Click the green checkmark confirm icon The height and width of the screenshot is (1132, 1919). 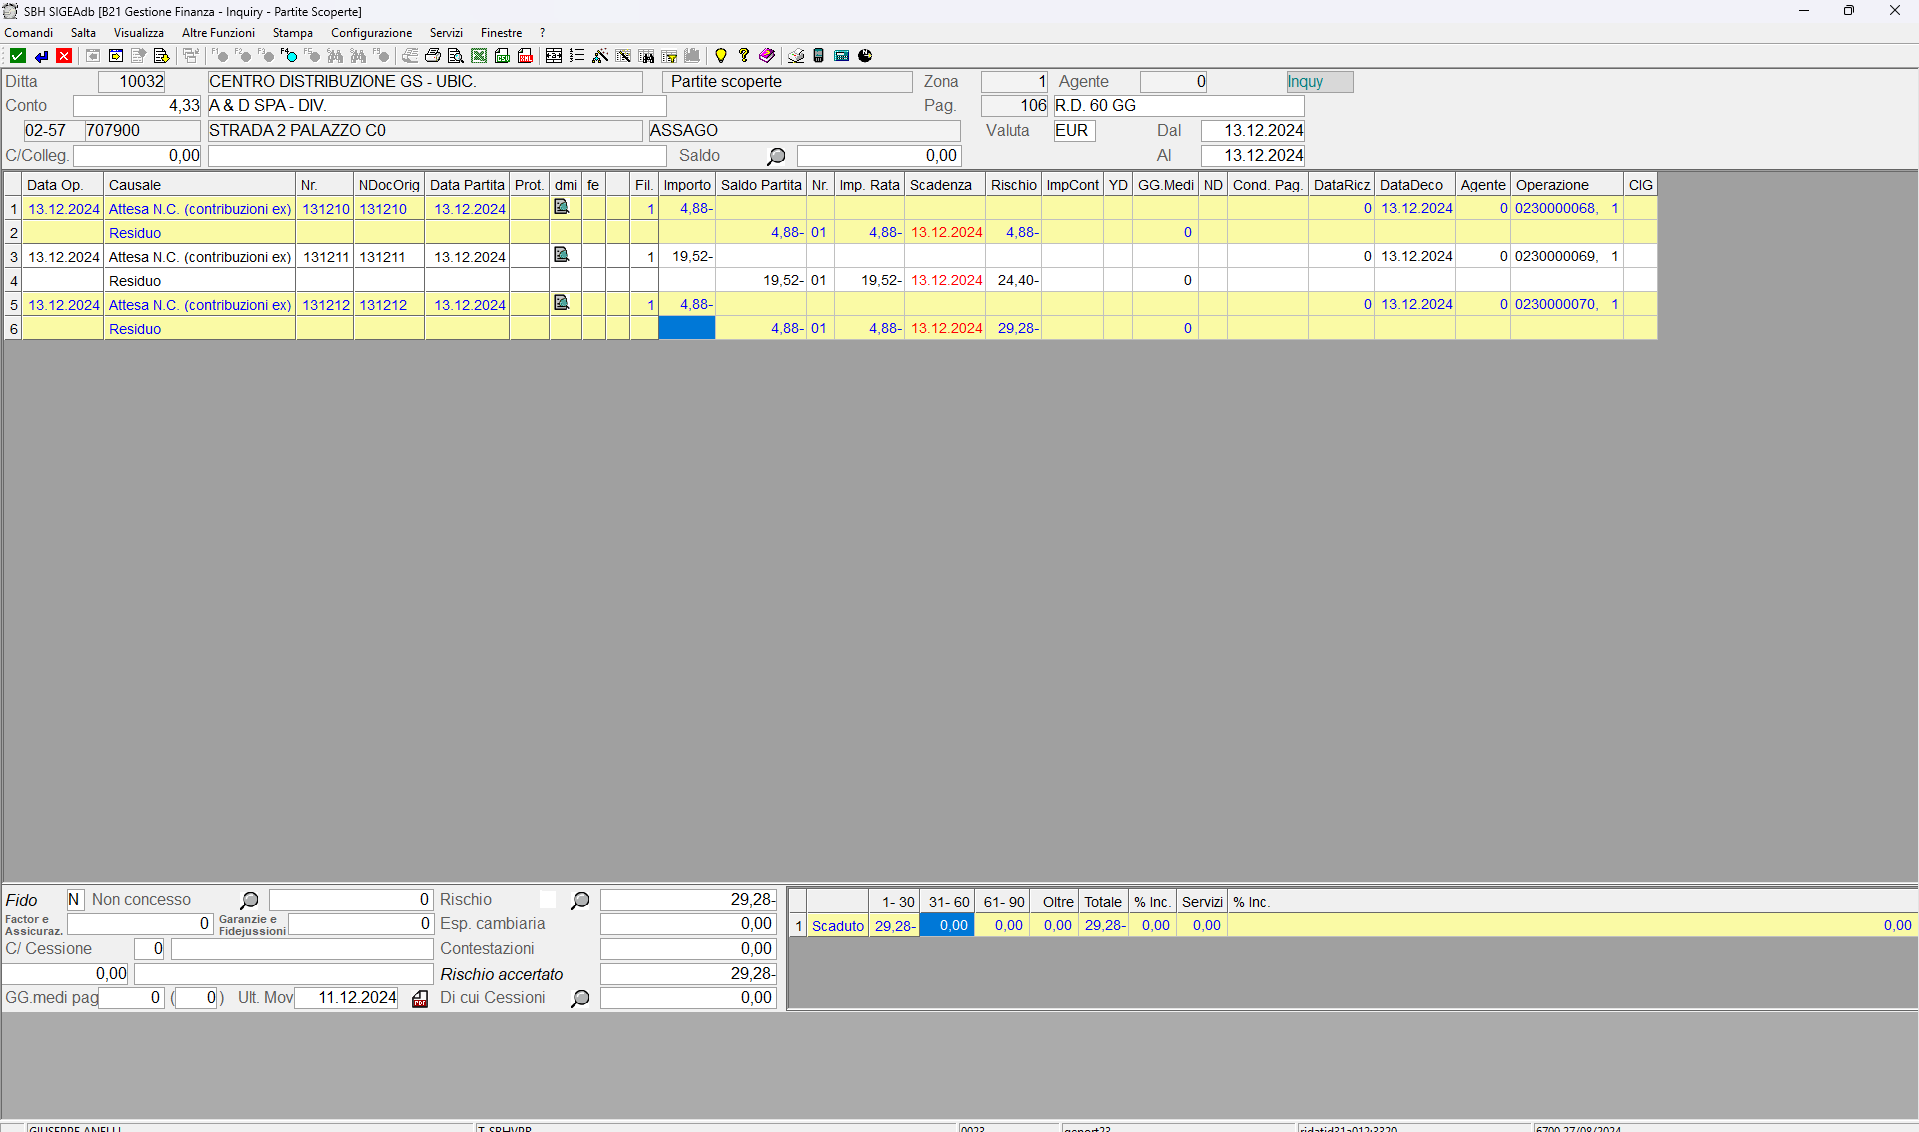17,56
